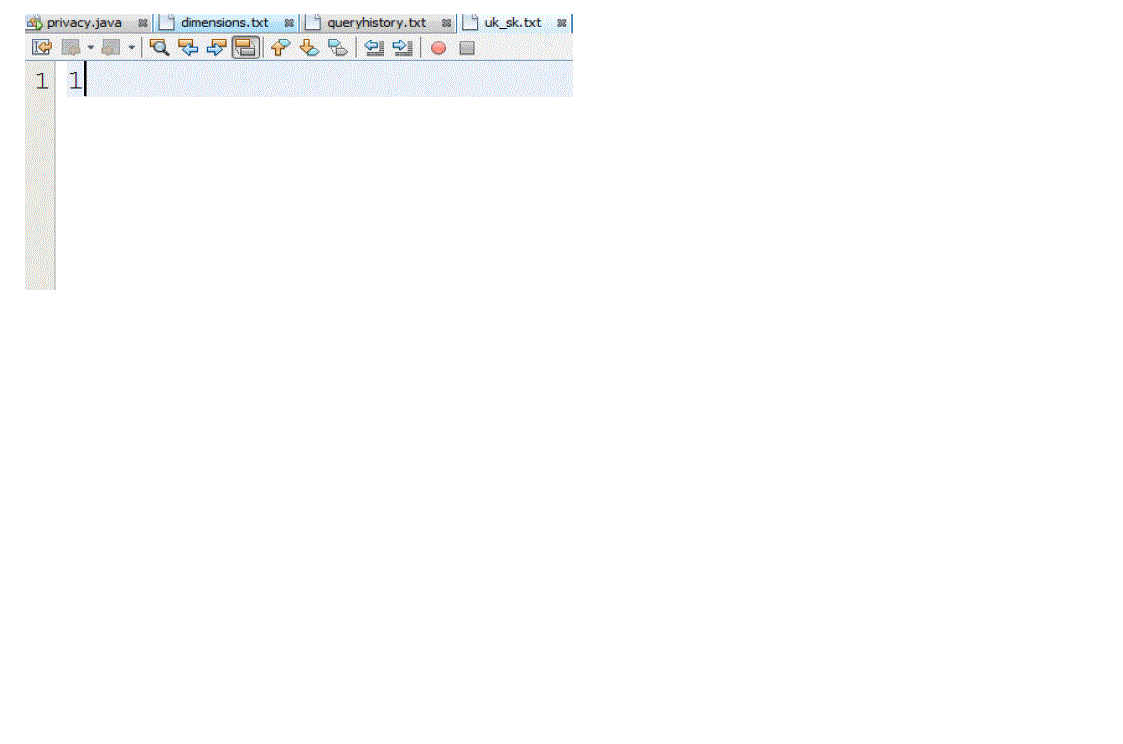
Task: Go to the next bookmark
Action: [x=309, y=47]
